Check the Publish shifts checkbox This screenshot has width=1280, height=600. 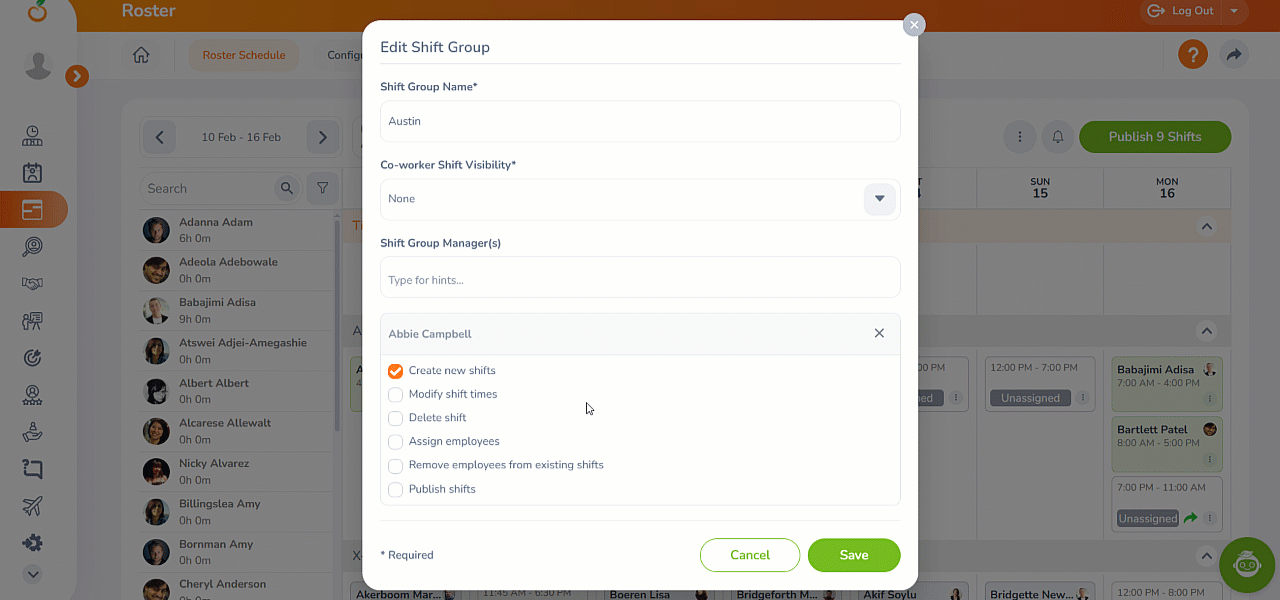(x=396, y=490)
